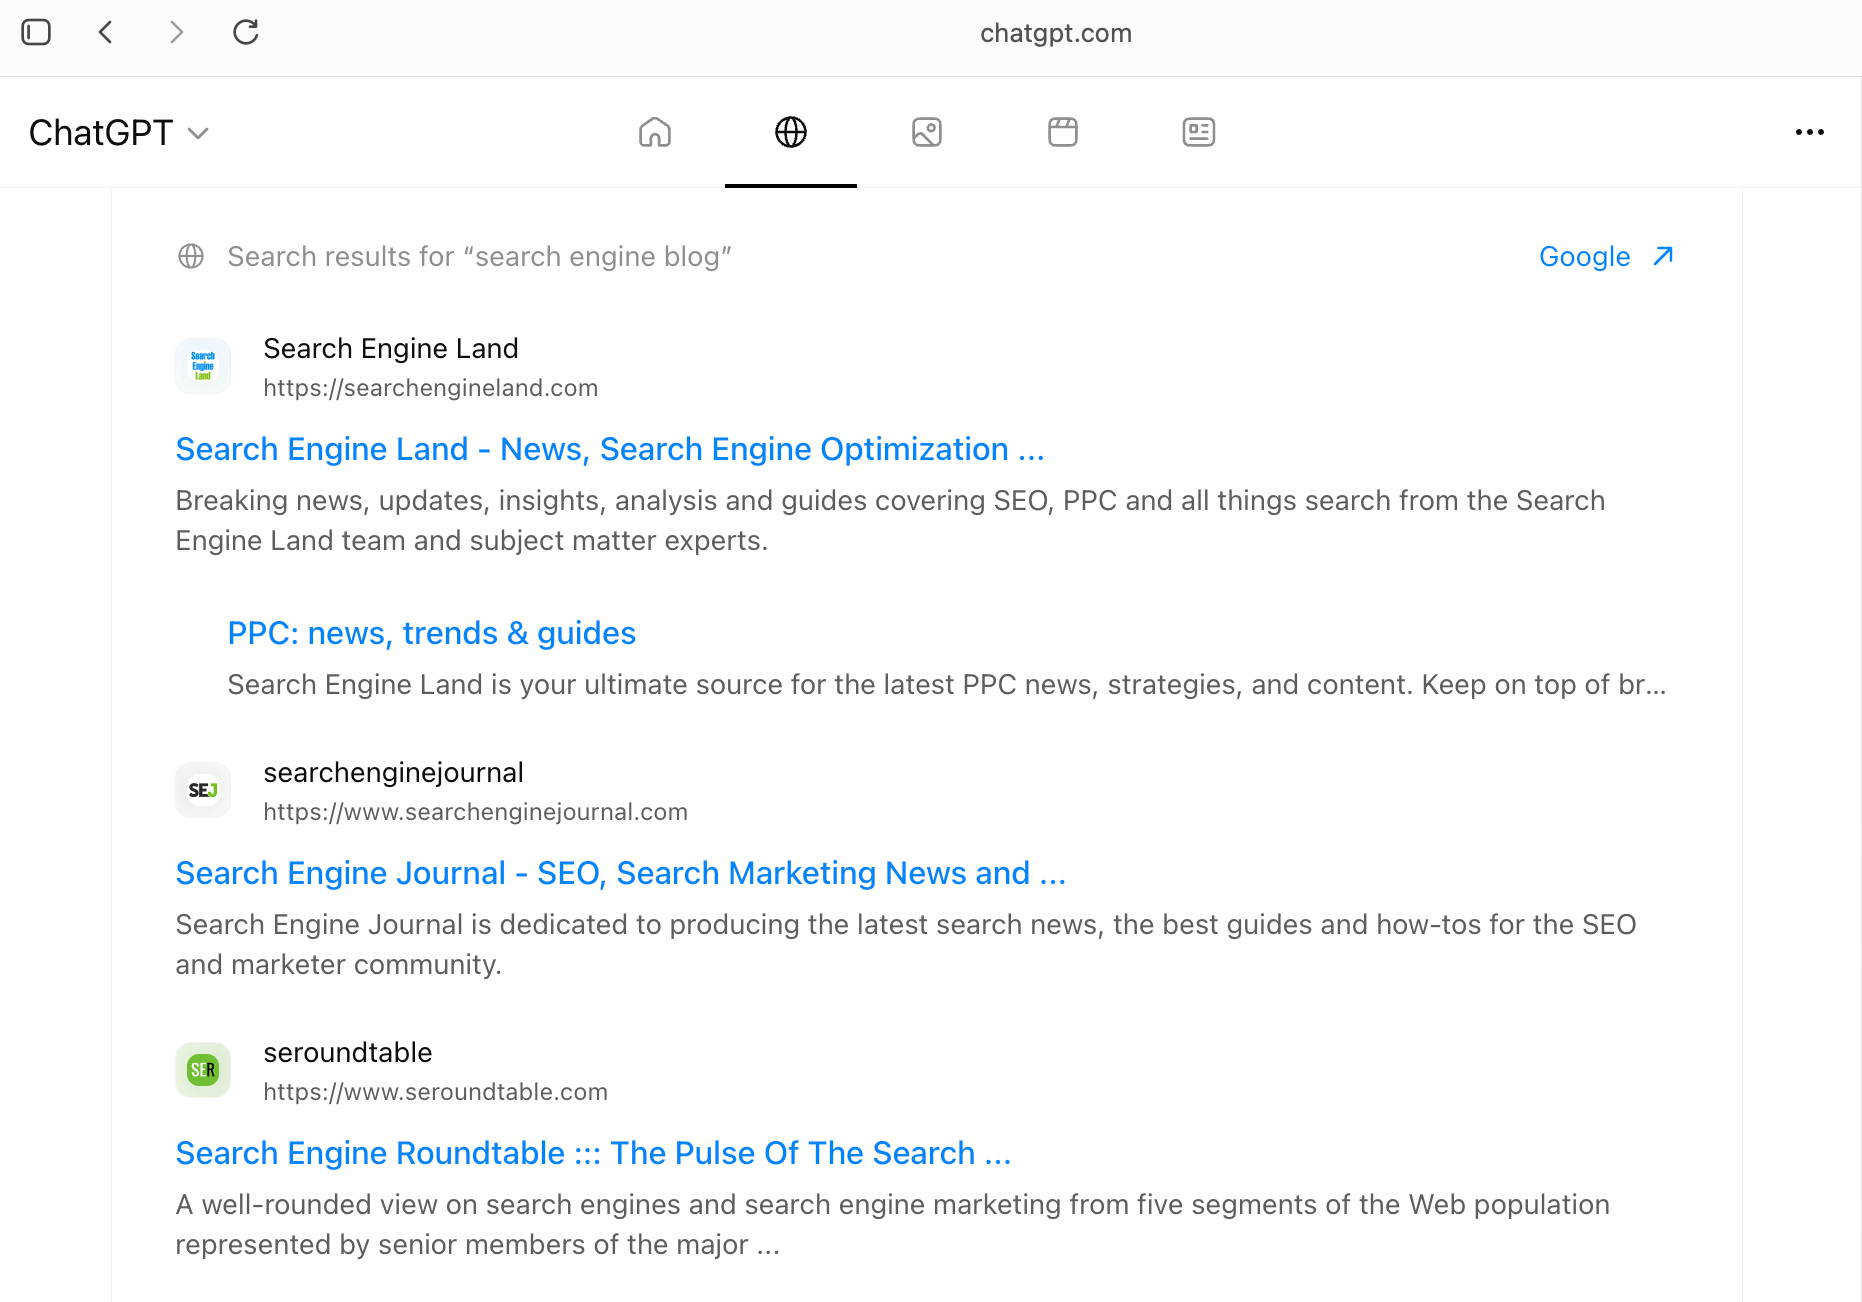Click the chatgpt.com address bar
The height and width of the screenshot is (1302, 1862).
[1055, 33]
